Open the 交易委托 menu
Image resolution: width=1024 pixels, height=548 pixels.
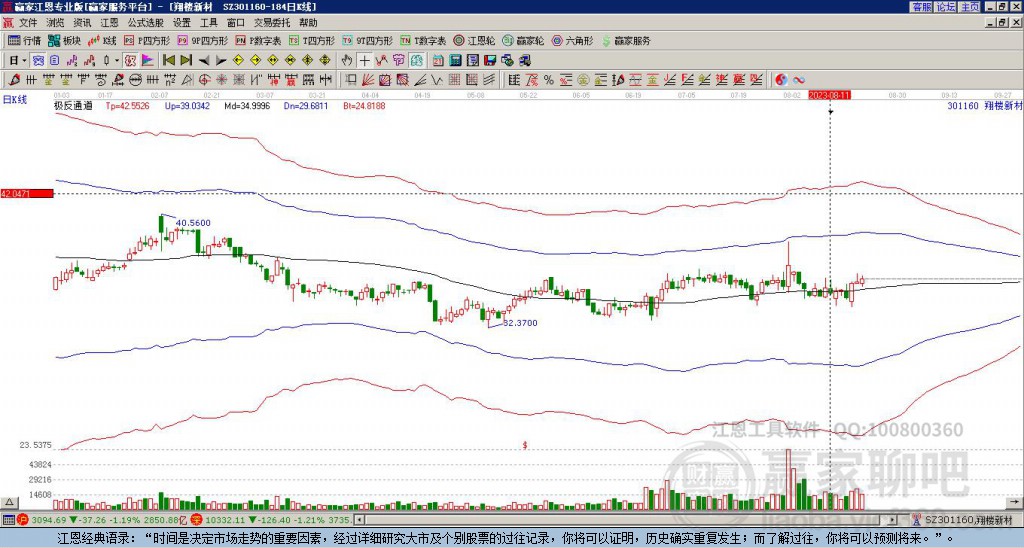point(272,23)
